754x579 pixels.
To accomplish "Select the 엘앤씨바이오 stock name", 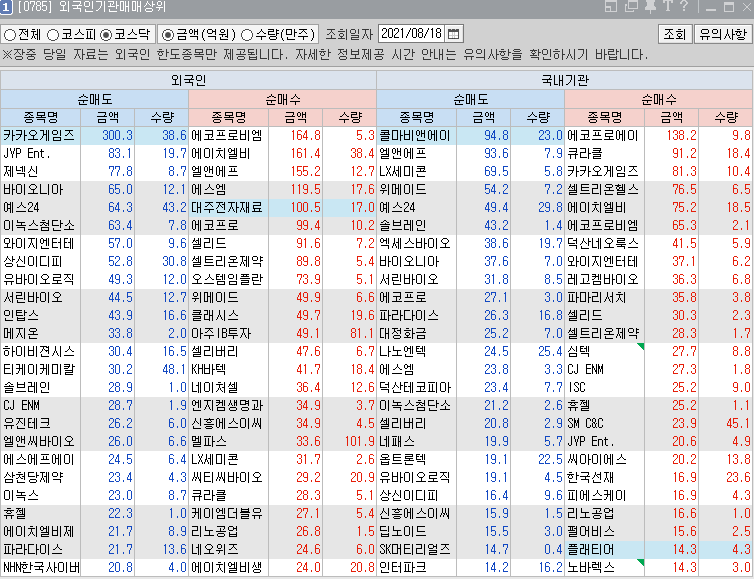I will click(x=39, y=441).
